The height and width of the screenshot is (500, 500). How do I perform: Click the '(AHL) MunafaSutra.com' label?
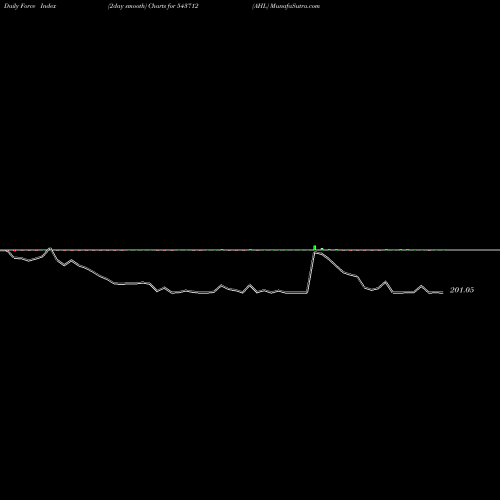[286, 6]
